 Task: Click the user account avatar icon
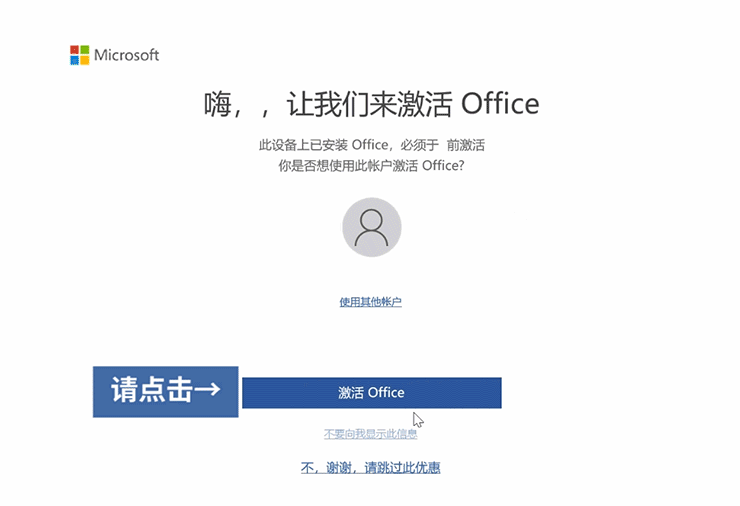372,228
